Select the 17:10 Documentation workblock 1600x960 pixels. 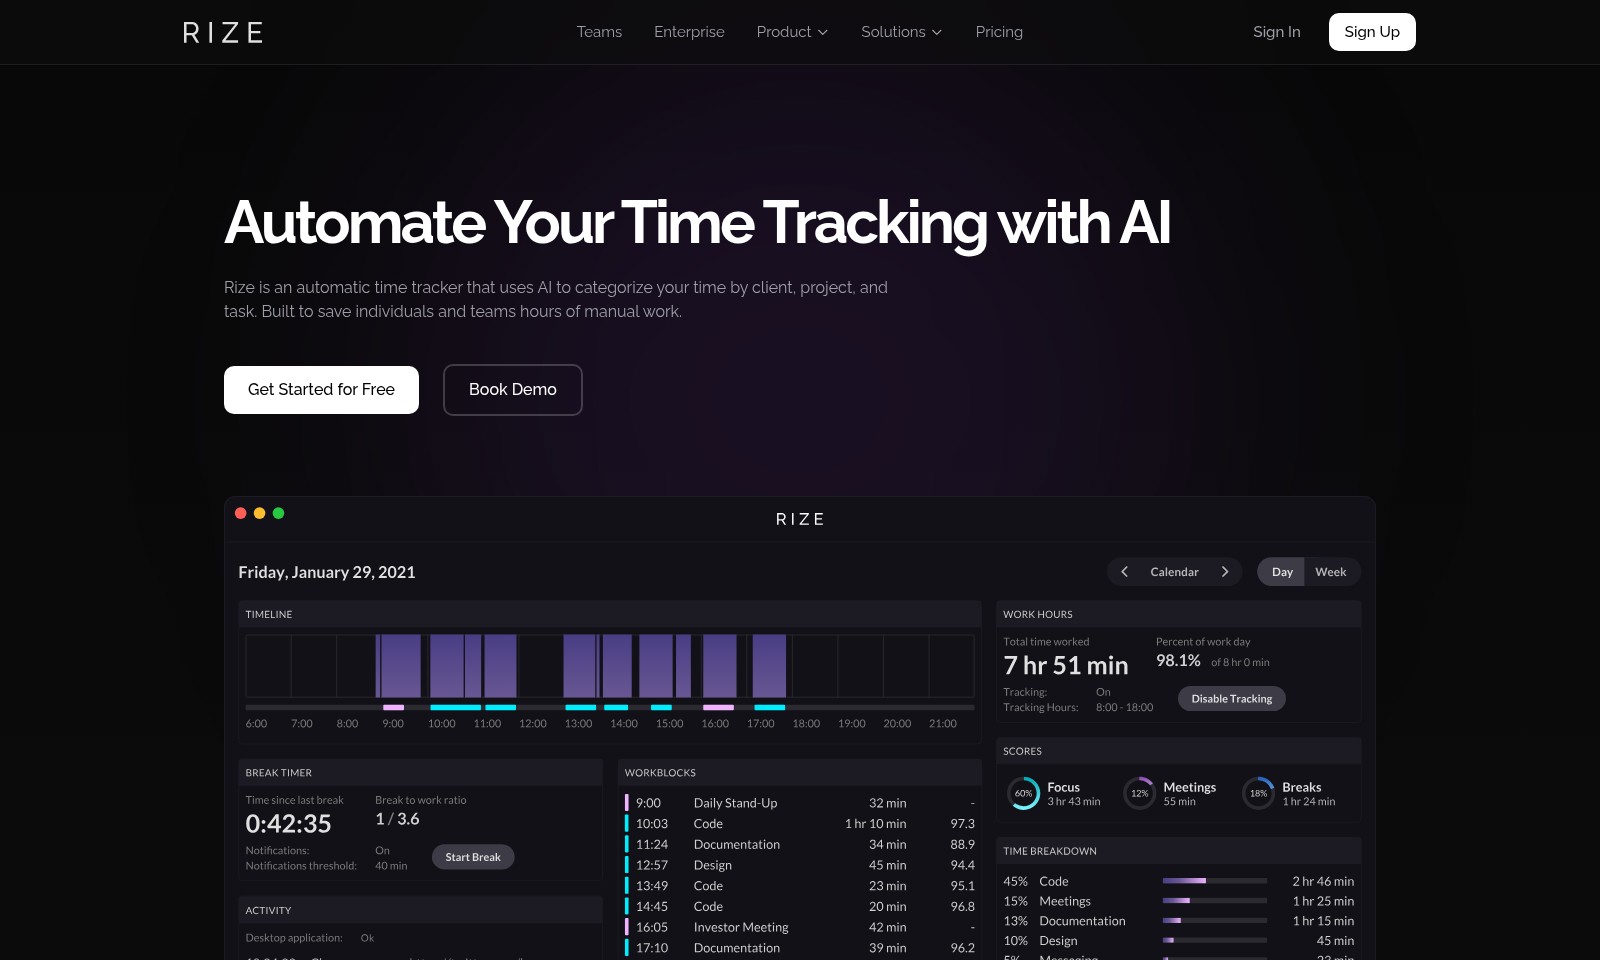(800, 948)
